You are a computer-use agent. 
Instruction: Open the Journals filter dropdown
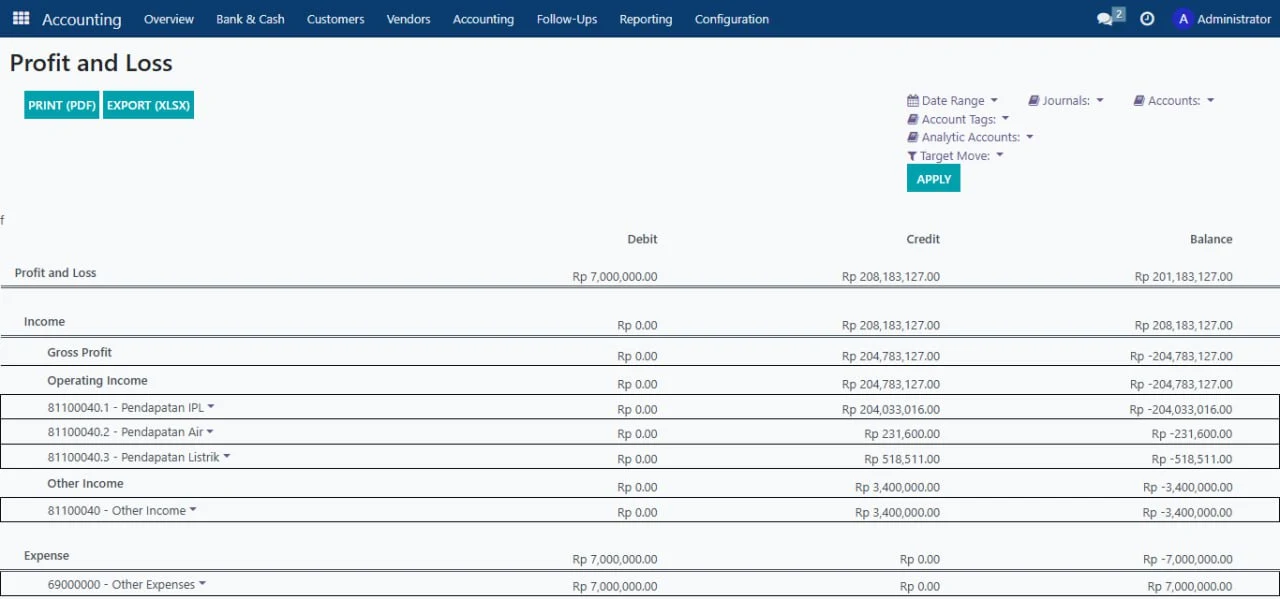1066,100
